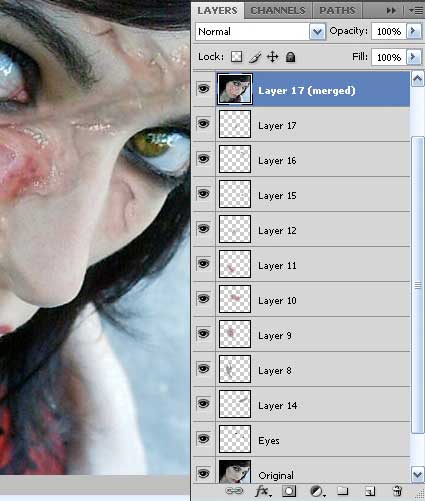This screenshot has height=501, width=425.
Task: Select the Layer 15 name
Action: pos(277,196)
